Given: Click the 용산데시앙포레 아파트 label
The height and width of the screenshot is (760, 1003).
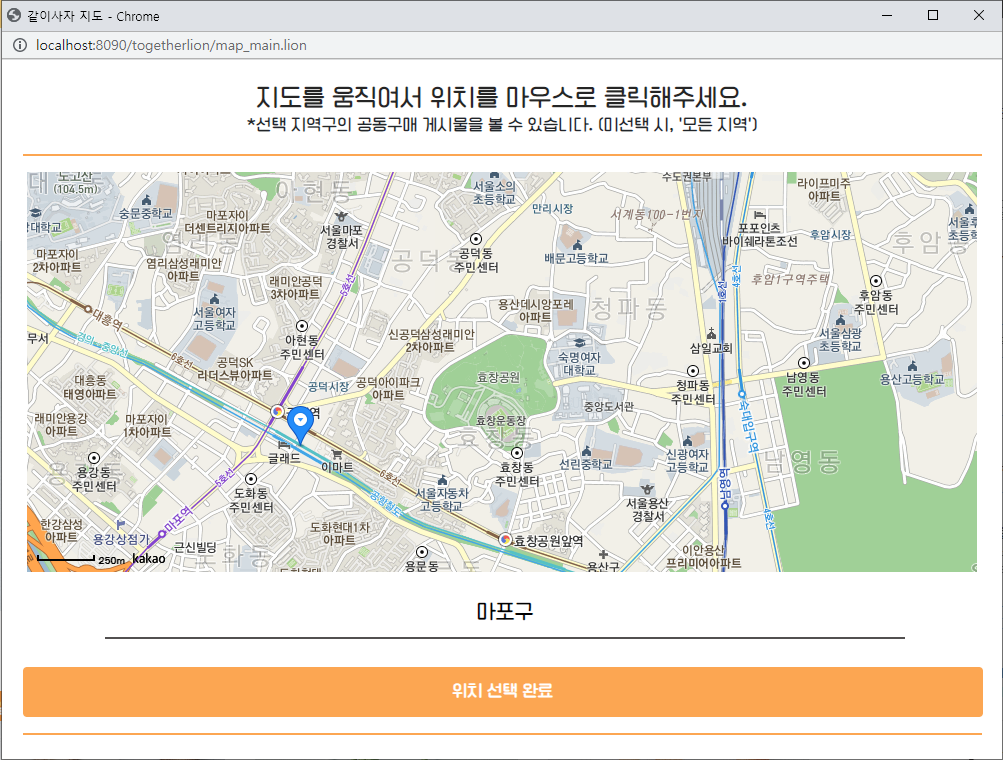Looking at the screenshot, I should pyautogui.click(x=536, y=310).
